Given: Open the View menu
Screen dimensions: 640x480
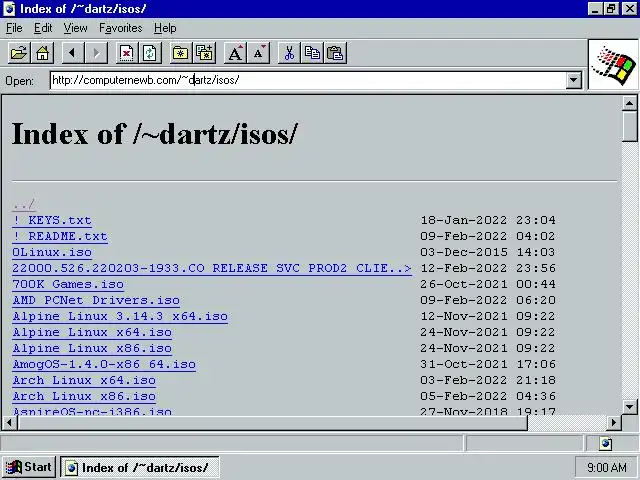Looking at the screenshot, I should [76, 28].
